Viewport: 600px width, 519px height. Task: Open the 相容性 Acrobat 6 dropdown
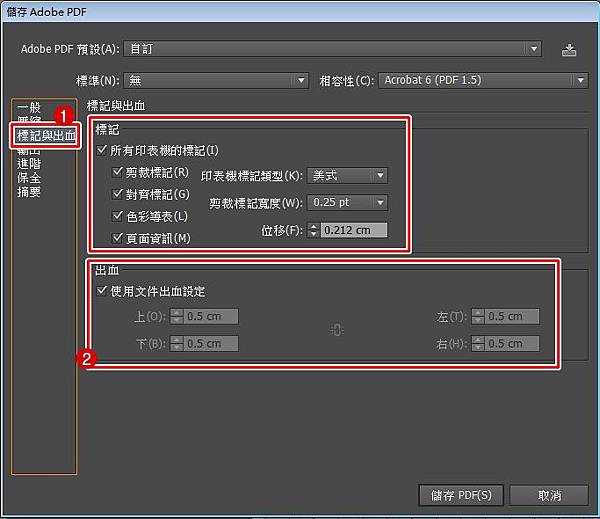(483, 80)
